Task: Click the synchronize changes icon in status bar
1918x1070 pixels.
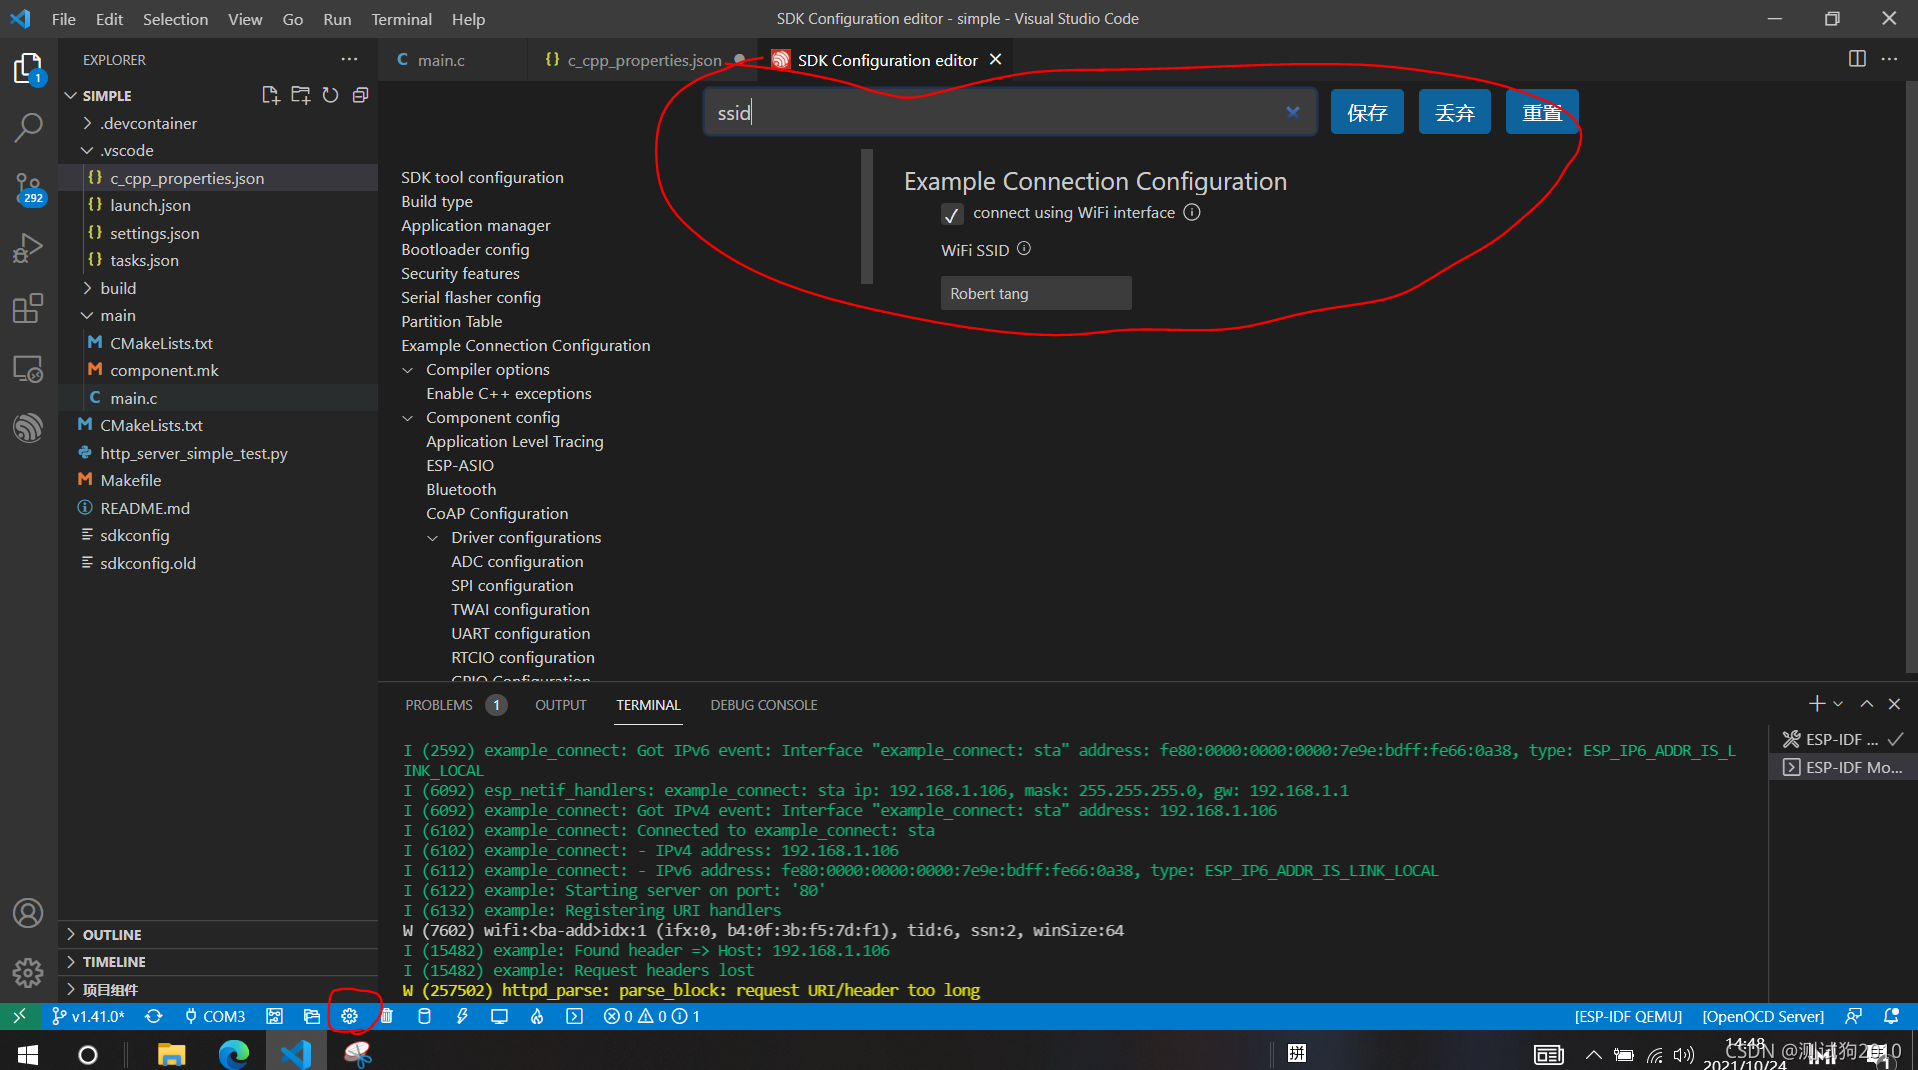Action: point(153,1016)
